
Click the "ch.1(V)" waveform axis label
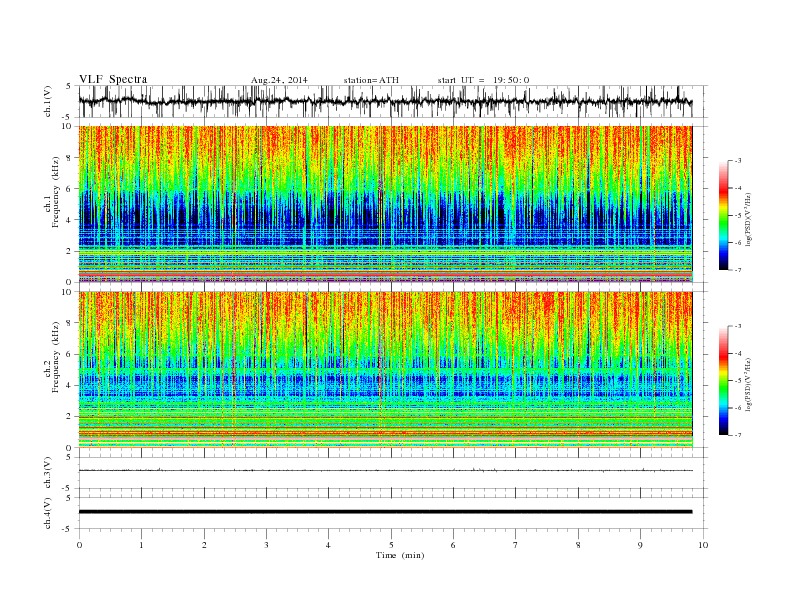coord(48,101)
